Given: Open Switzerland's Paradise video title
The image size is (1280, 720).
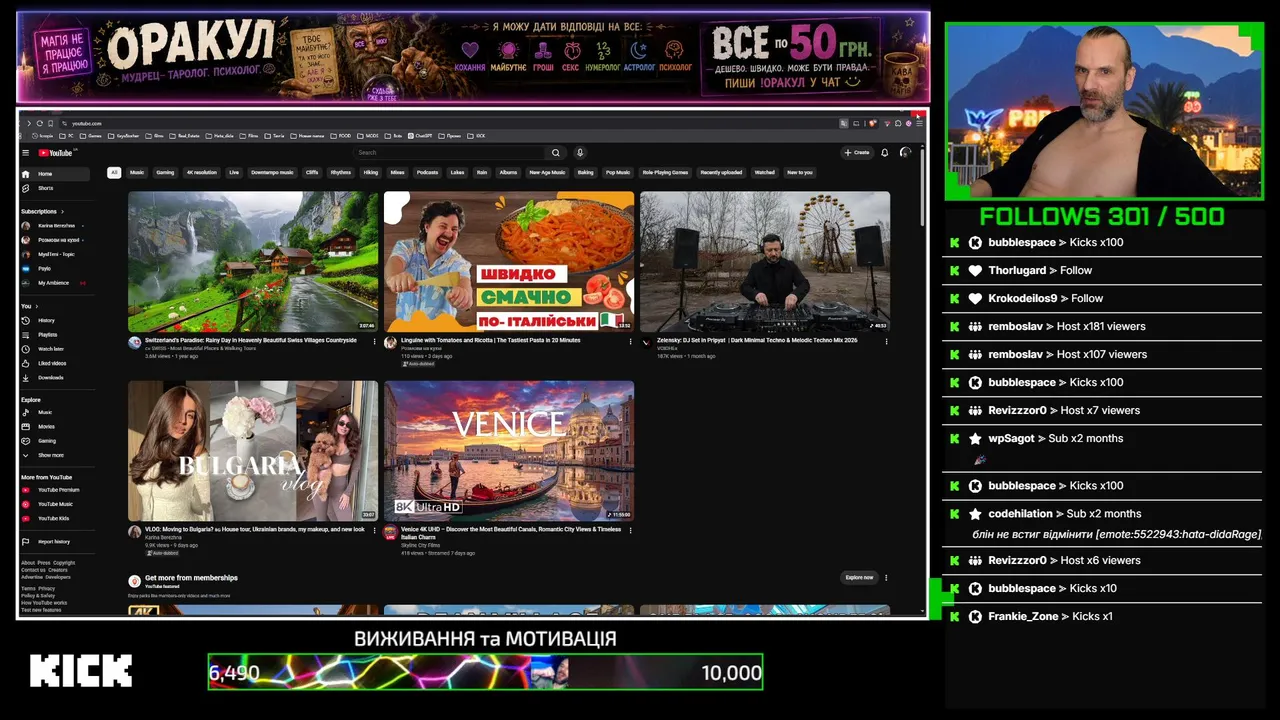Looking at the screenshot, I should (x=251, y=340).
